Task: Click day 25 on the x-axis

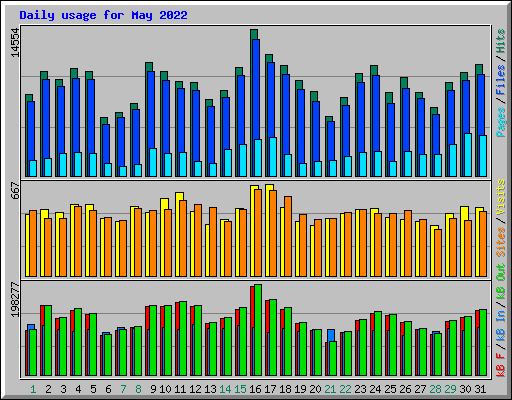Action: pos(390,389)
